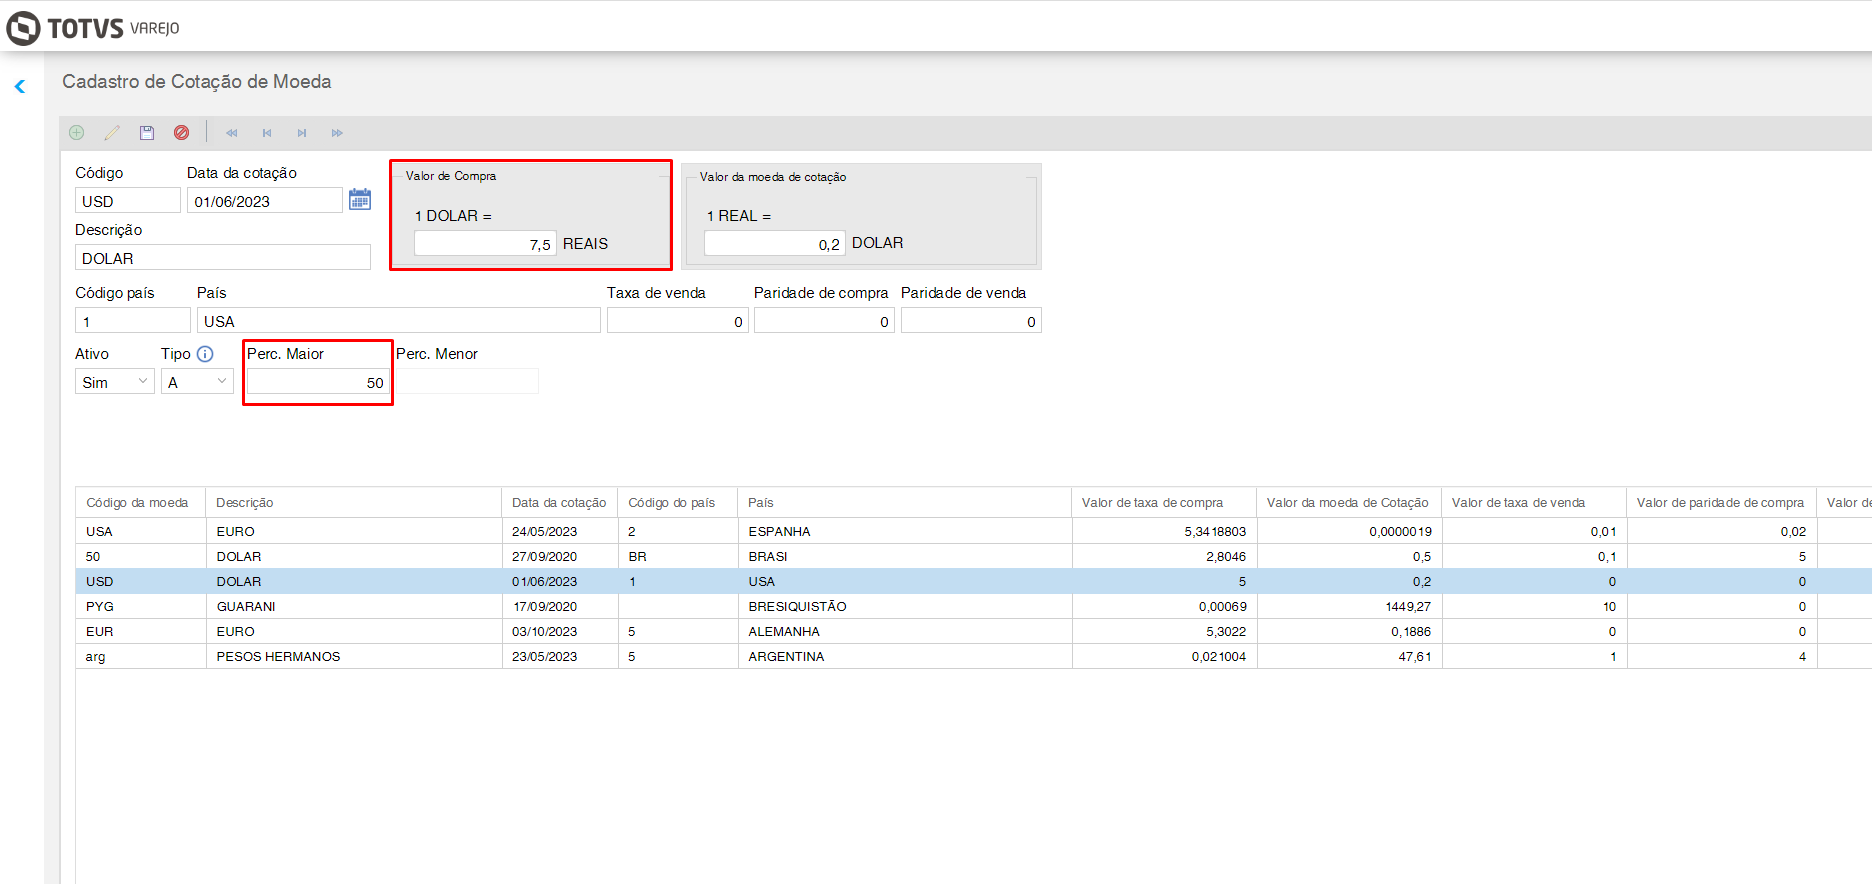The image size is (1872, 884).
Task: Click the Data da cotação date field
Action: click(265, 201)
